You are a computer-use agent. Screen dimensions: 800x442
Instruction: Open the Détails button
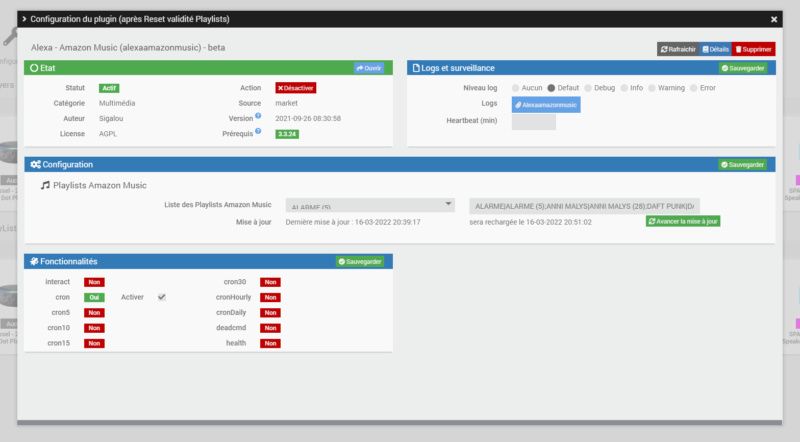click(715, 50)
